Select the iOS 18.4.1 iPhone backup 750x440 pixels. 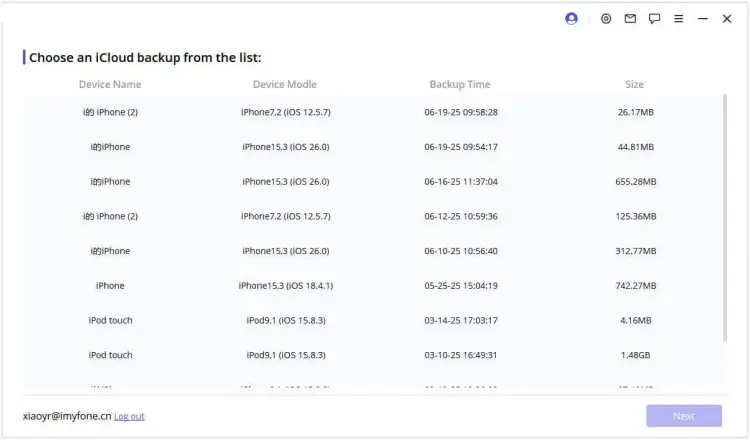coord(374,286)
